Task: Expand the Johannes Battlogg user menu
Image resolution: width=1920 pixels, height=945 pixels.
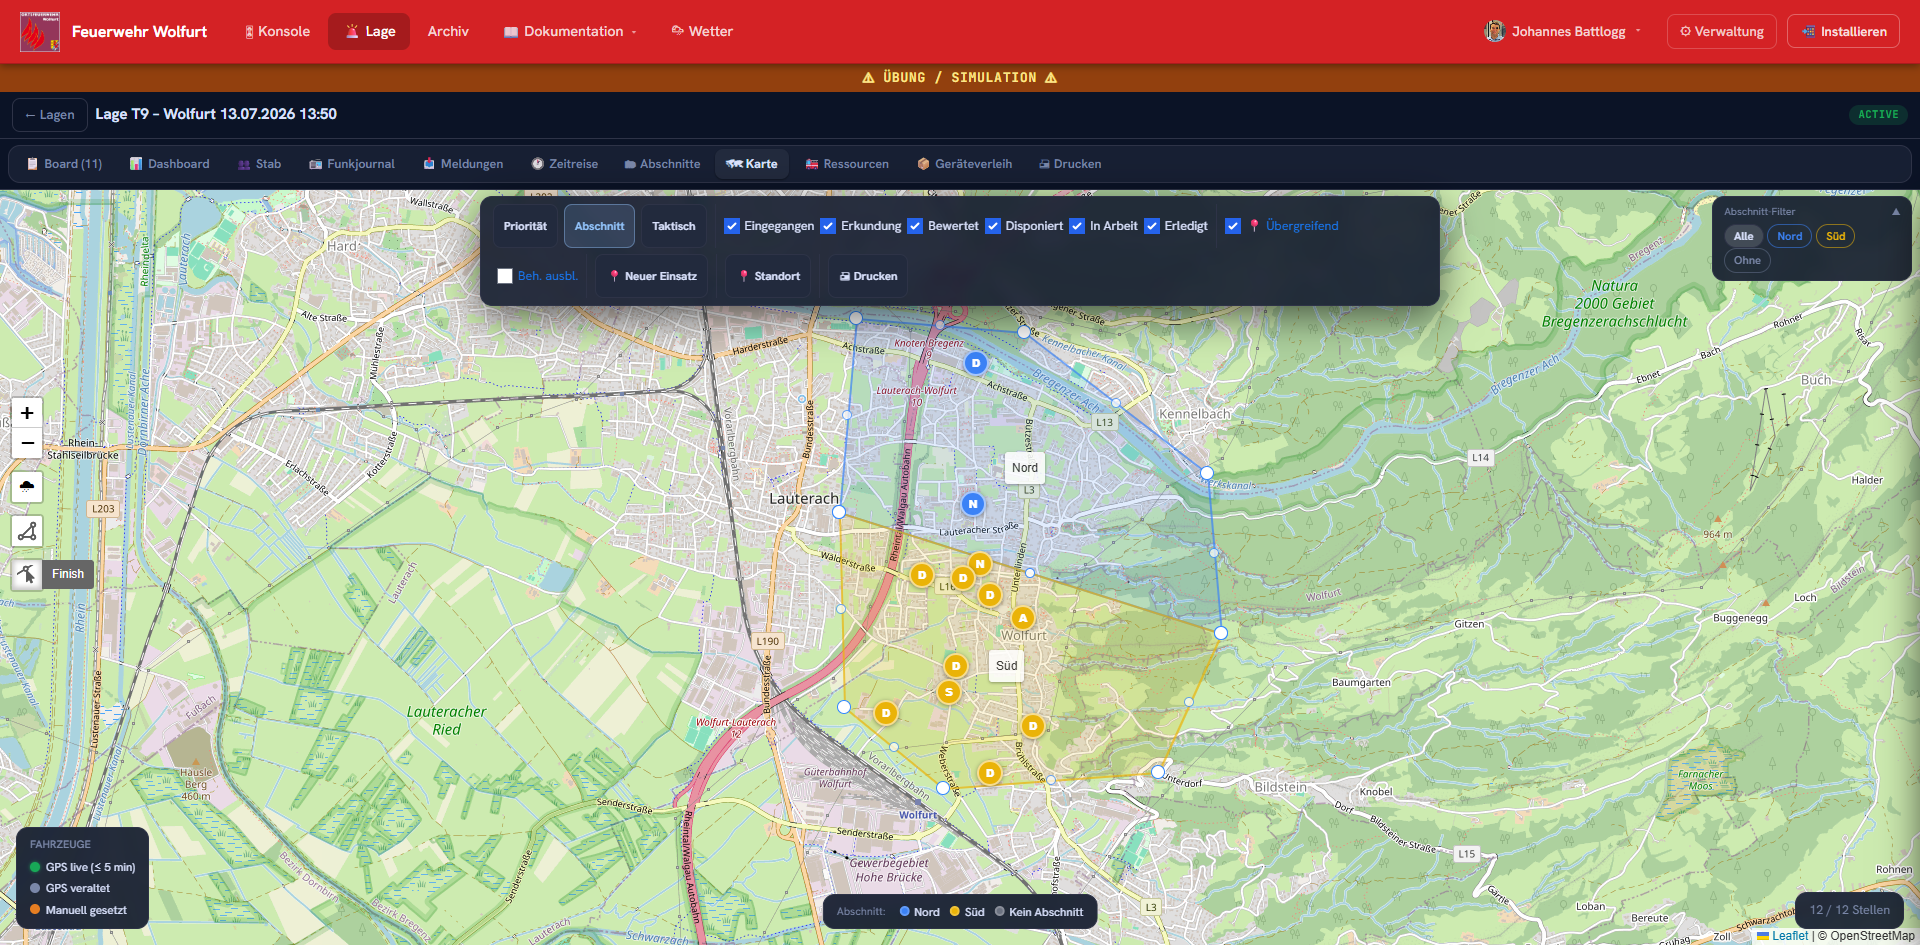Action: (1562, 32)
